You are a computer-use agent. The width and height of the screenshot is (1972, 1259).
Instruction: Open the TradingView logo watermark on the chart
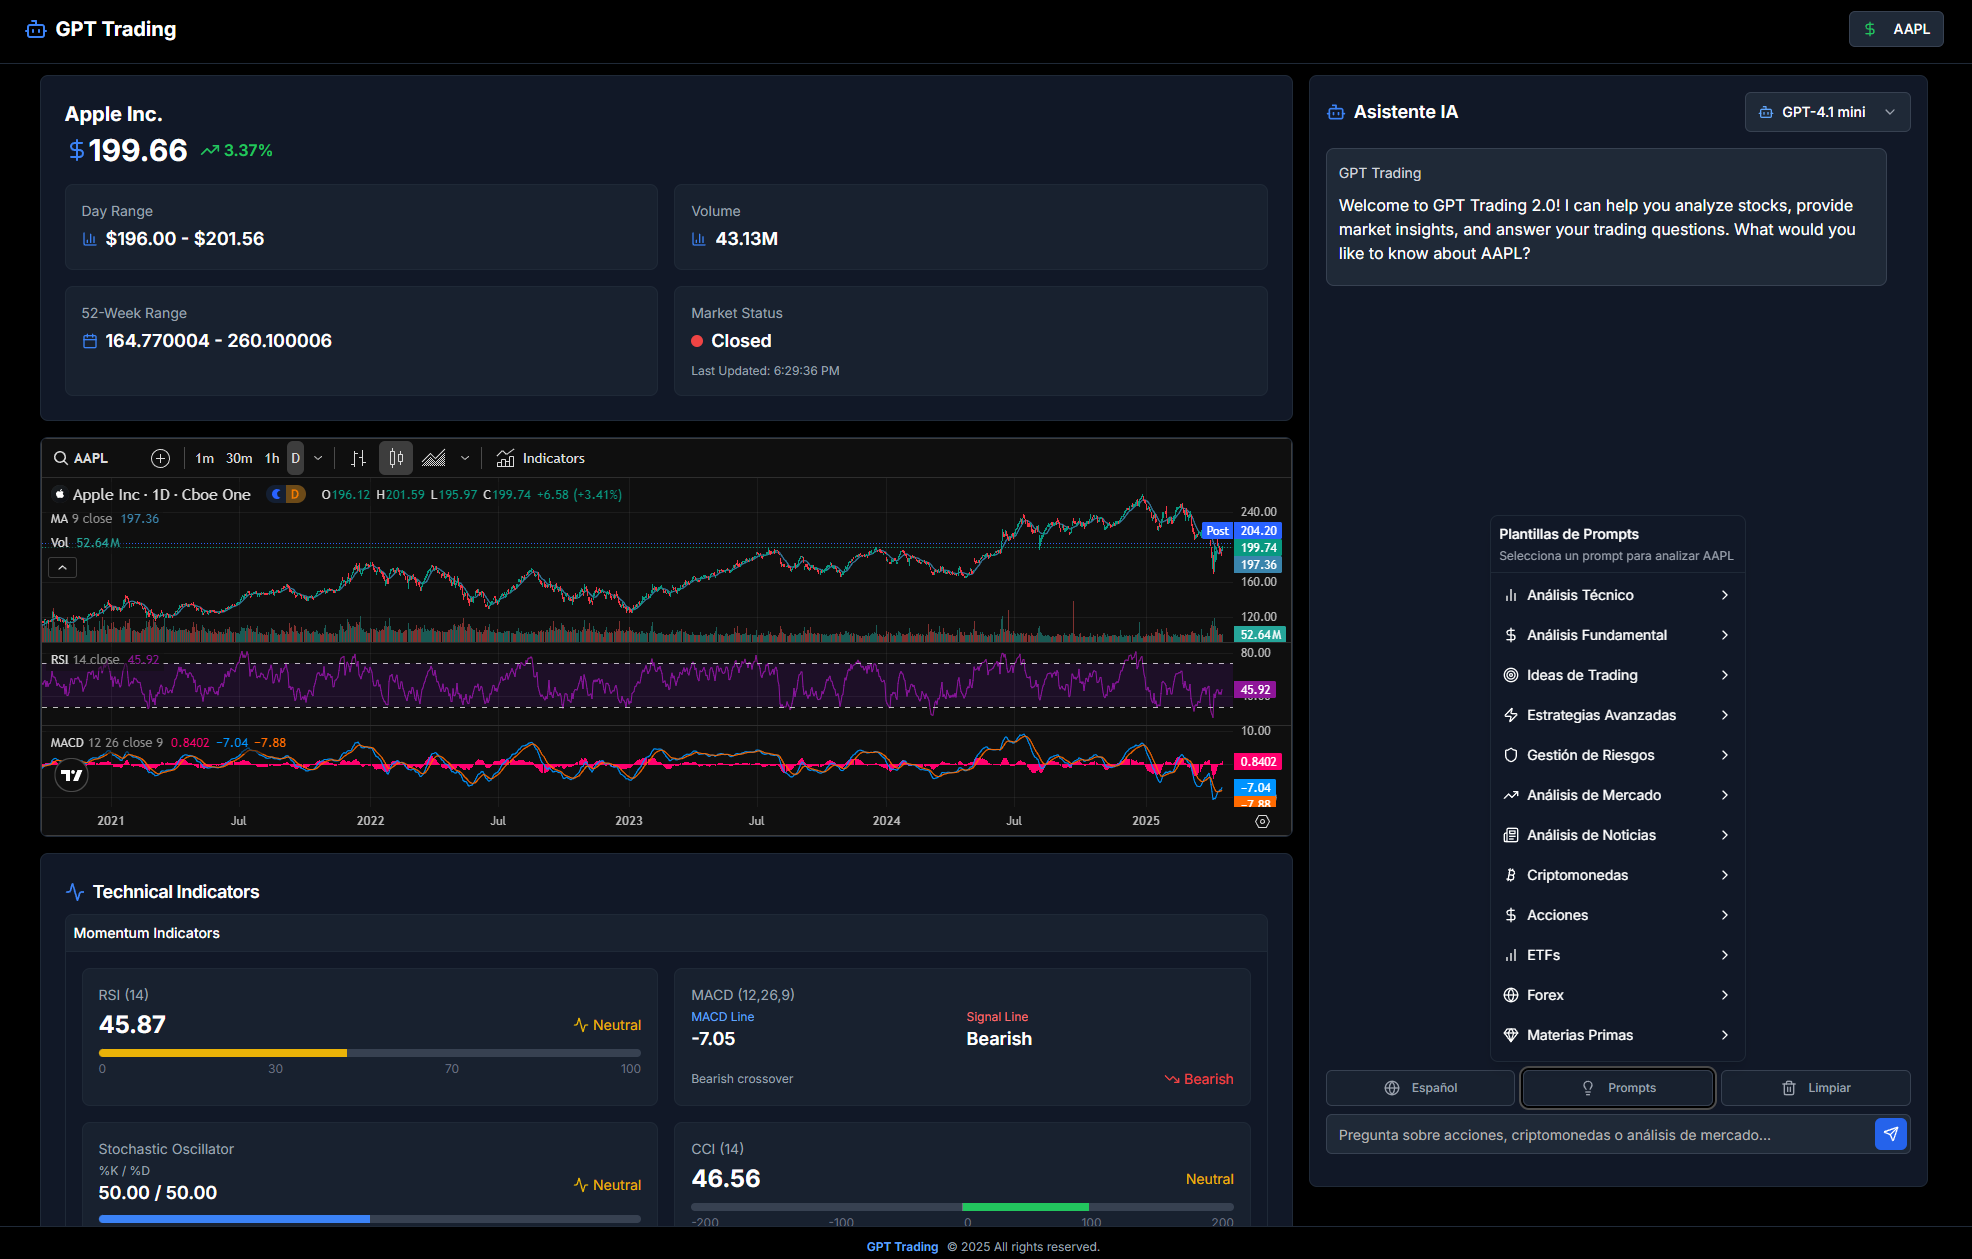coord(70,774)
